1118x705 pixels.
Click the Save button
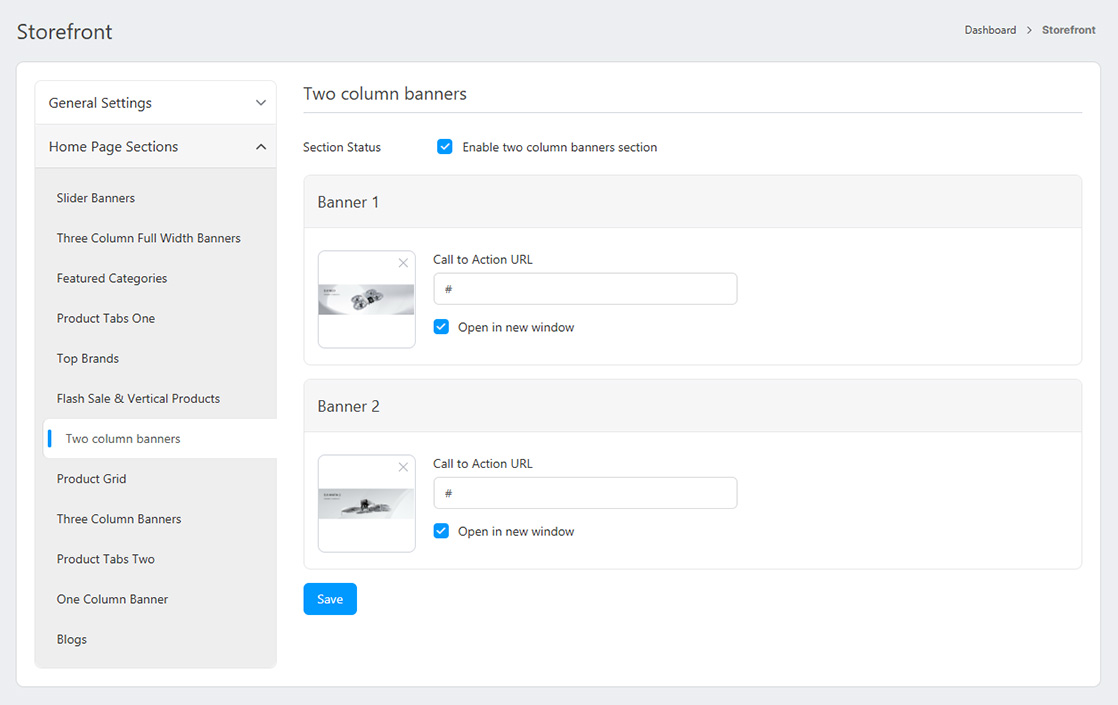click(x=330, y=599)
